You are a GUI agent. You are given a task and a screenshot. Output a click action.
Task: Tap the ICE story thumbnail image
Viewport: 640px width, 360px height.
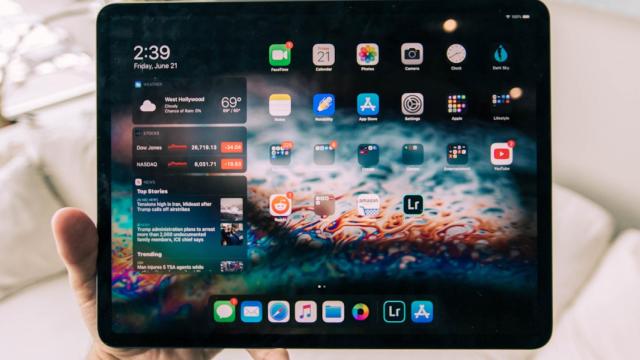231,234
